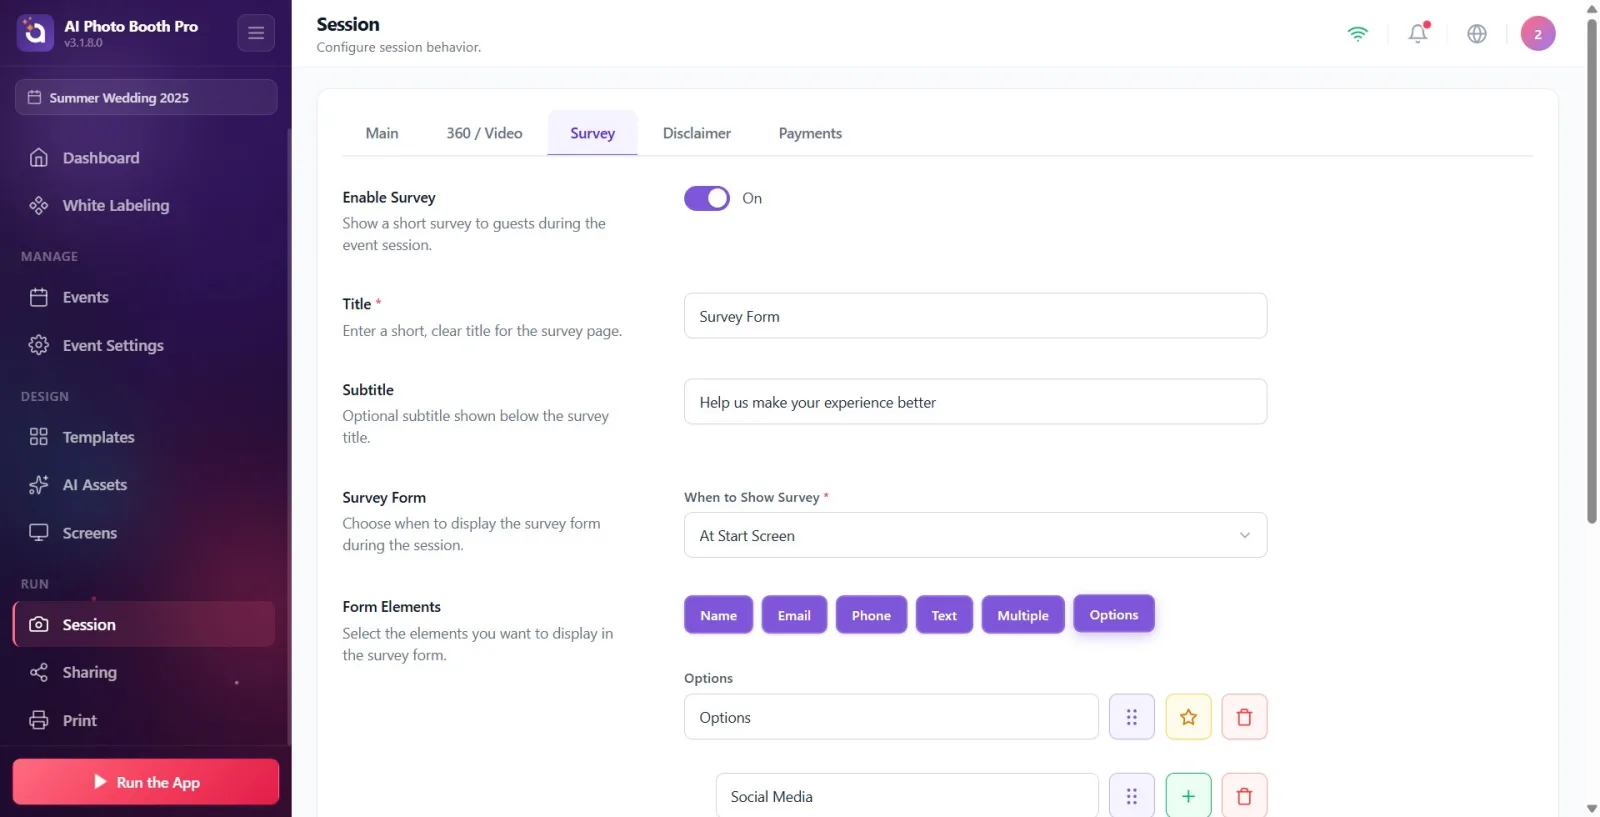The image size is (1600, 817).
Task: Click the AI Assets sparkle icon
Action: click(x=39, y=485)
